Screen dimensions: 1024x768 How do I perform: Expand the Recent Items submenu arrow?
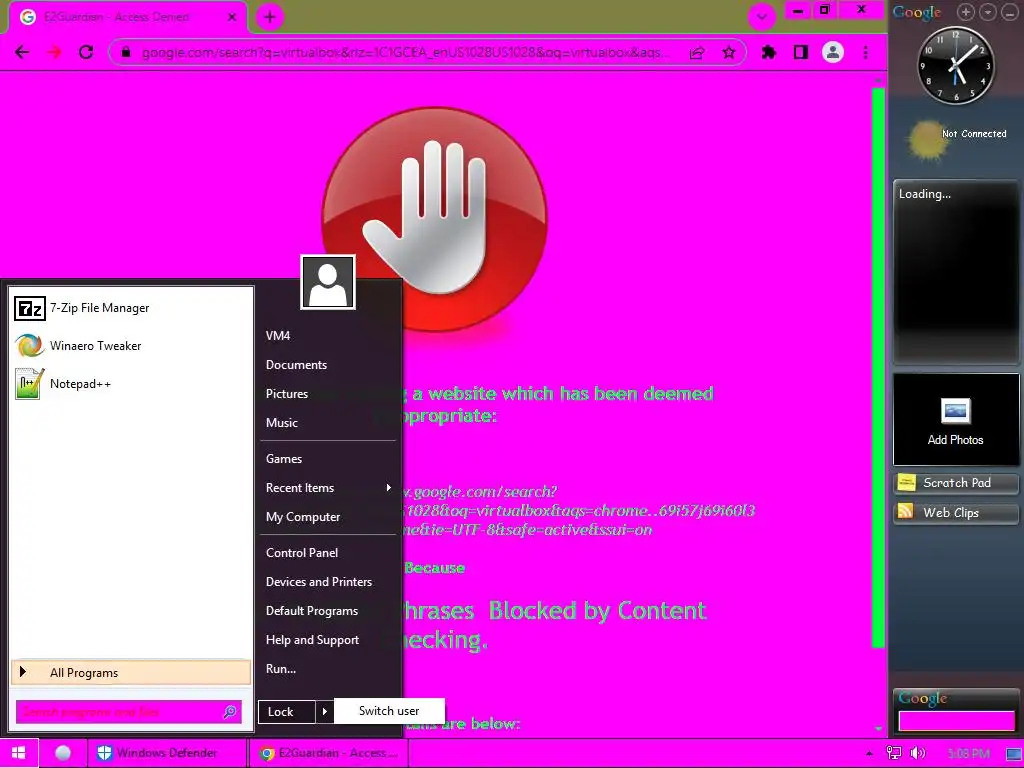click(x=389, y=488)
